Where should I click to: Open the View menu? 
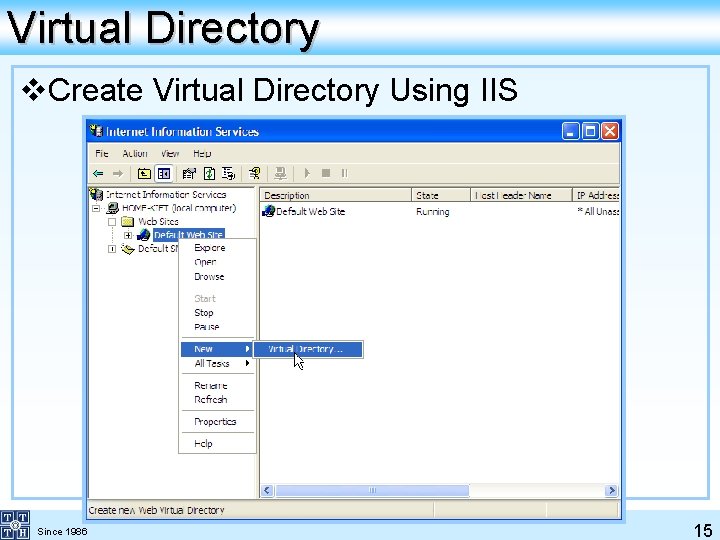(170, 153)
